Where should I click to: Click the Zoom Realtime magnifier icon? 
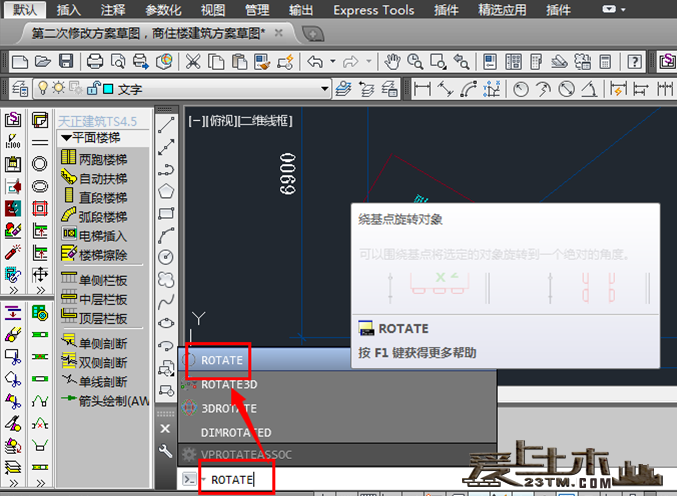pos(415,62)
